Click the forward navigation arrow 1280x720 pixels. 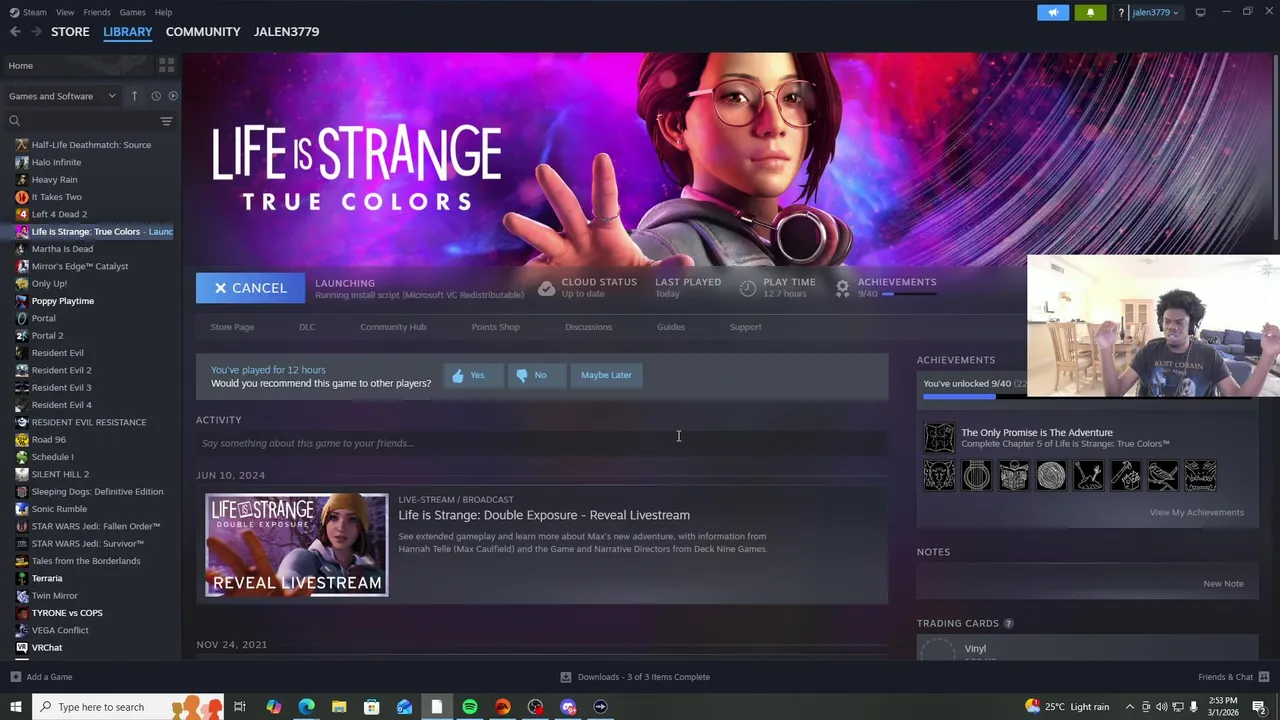(37, 32)
